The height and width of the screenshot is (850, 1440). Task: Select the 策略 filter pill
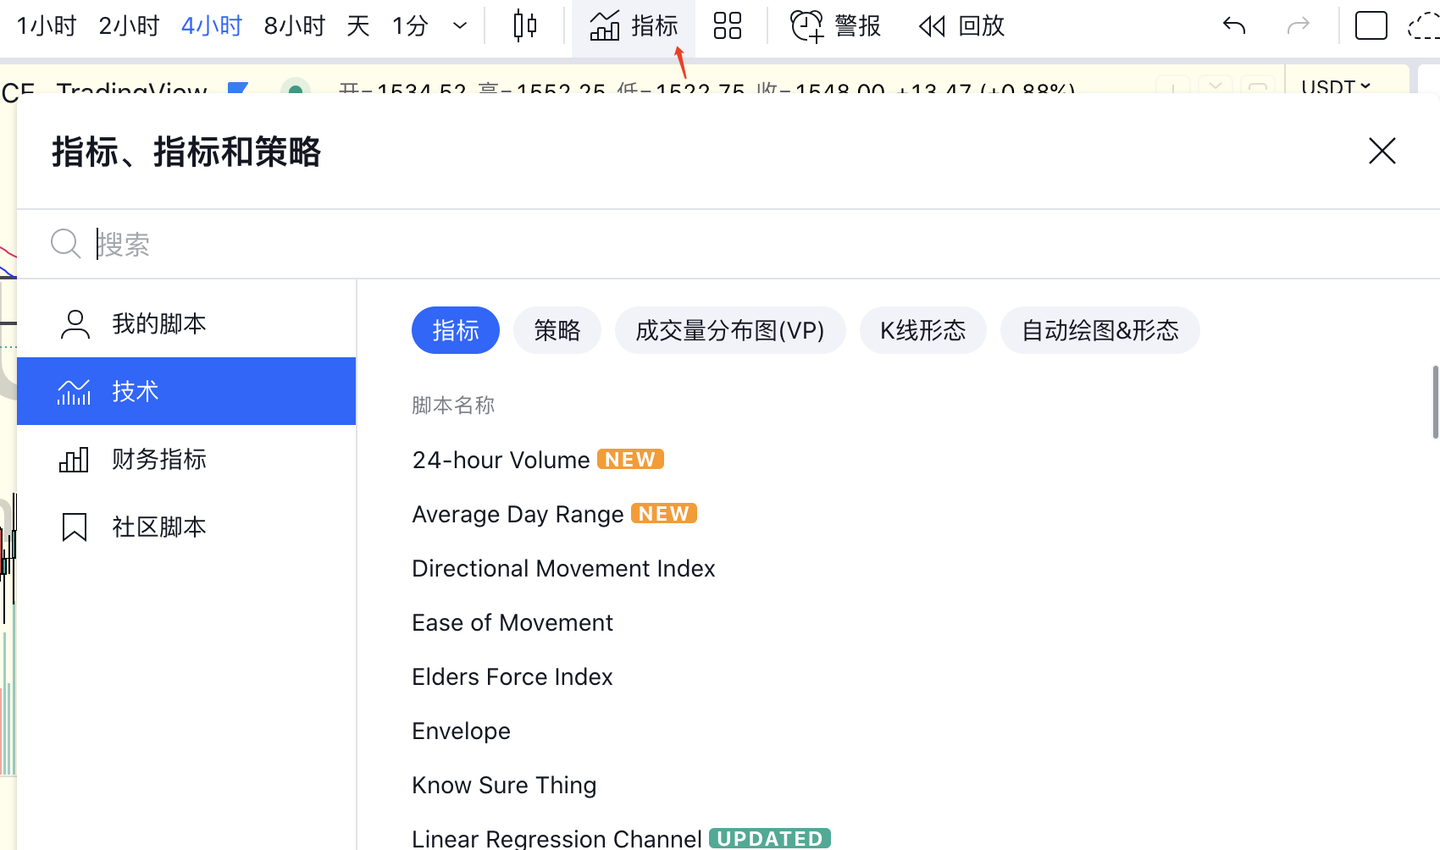[x=557, y=330]
